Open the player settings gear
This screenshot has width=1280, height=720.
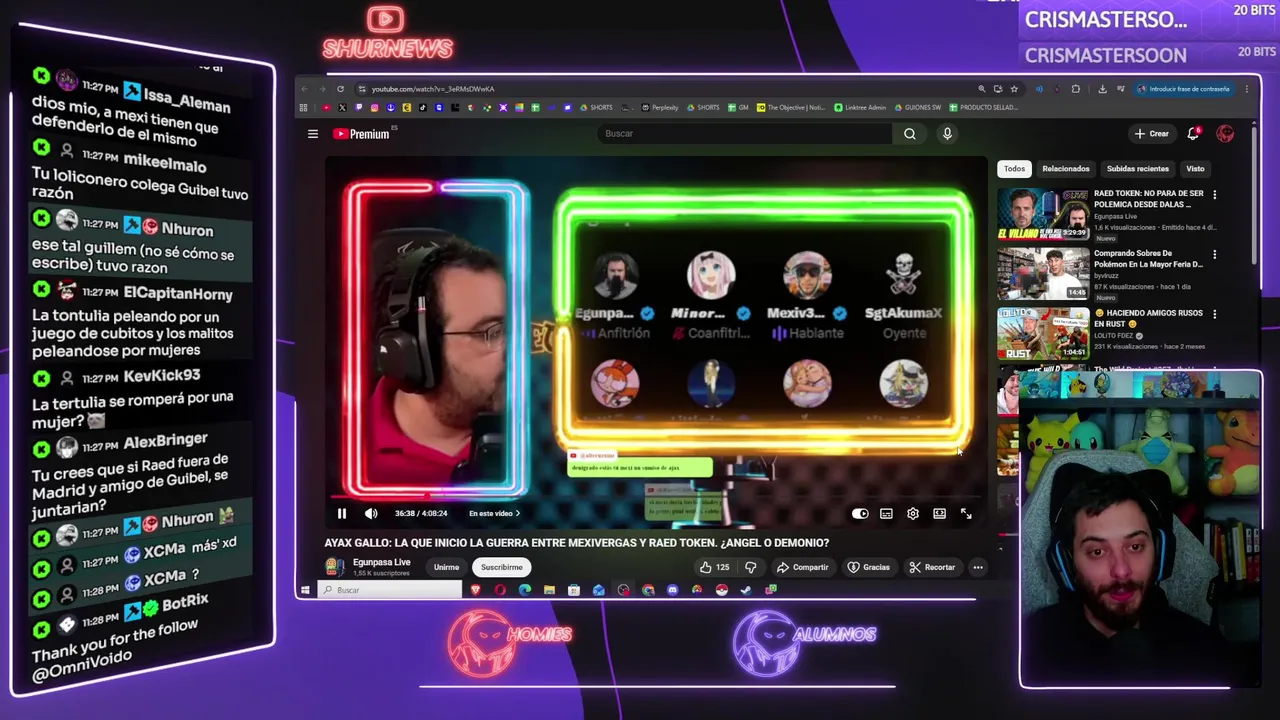tap(913, 513)
